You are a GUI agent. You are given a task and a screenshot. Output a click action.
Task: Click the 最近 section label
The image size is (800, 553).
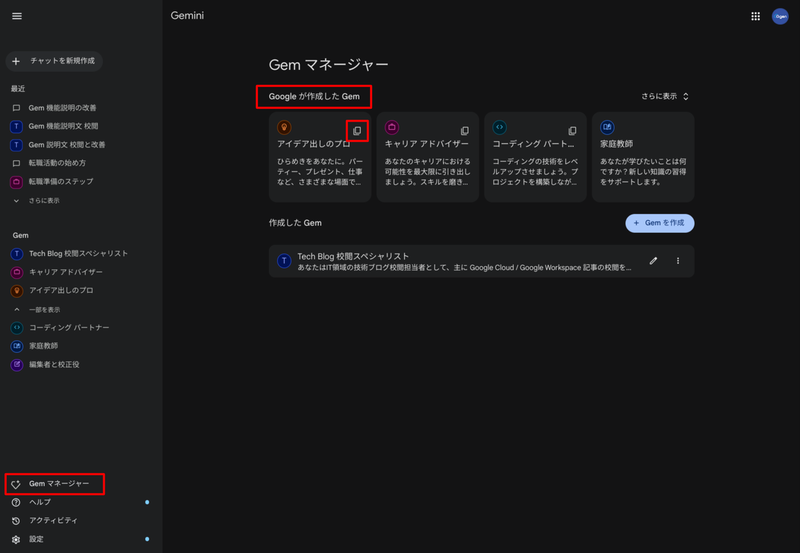18,89
